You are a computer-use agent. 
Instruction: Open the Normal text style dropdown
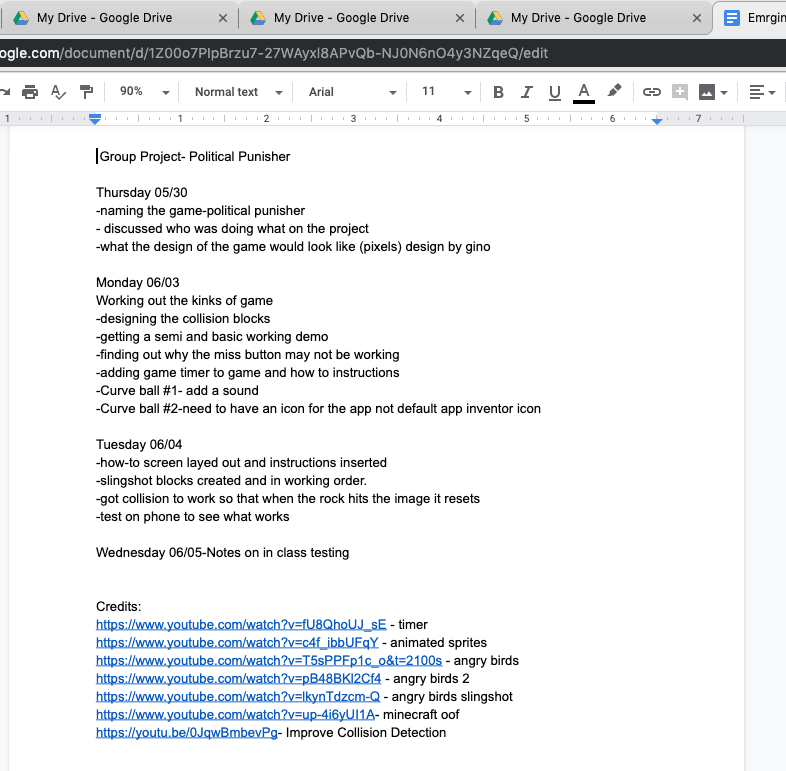[x=237, y=92]
